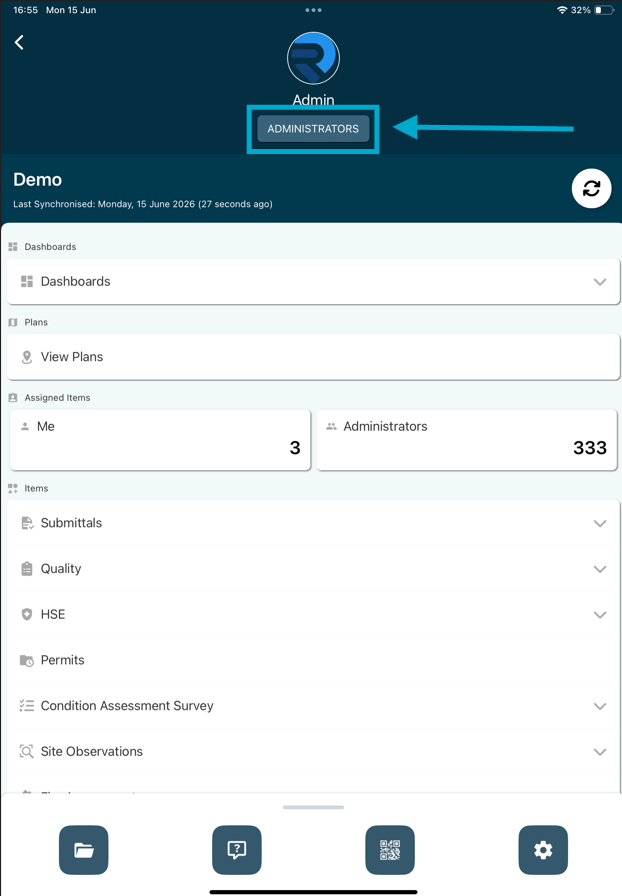Expand the HSE section chevron

click(x=600, y=615)
